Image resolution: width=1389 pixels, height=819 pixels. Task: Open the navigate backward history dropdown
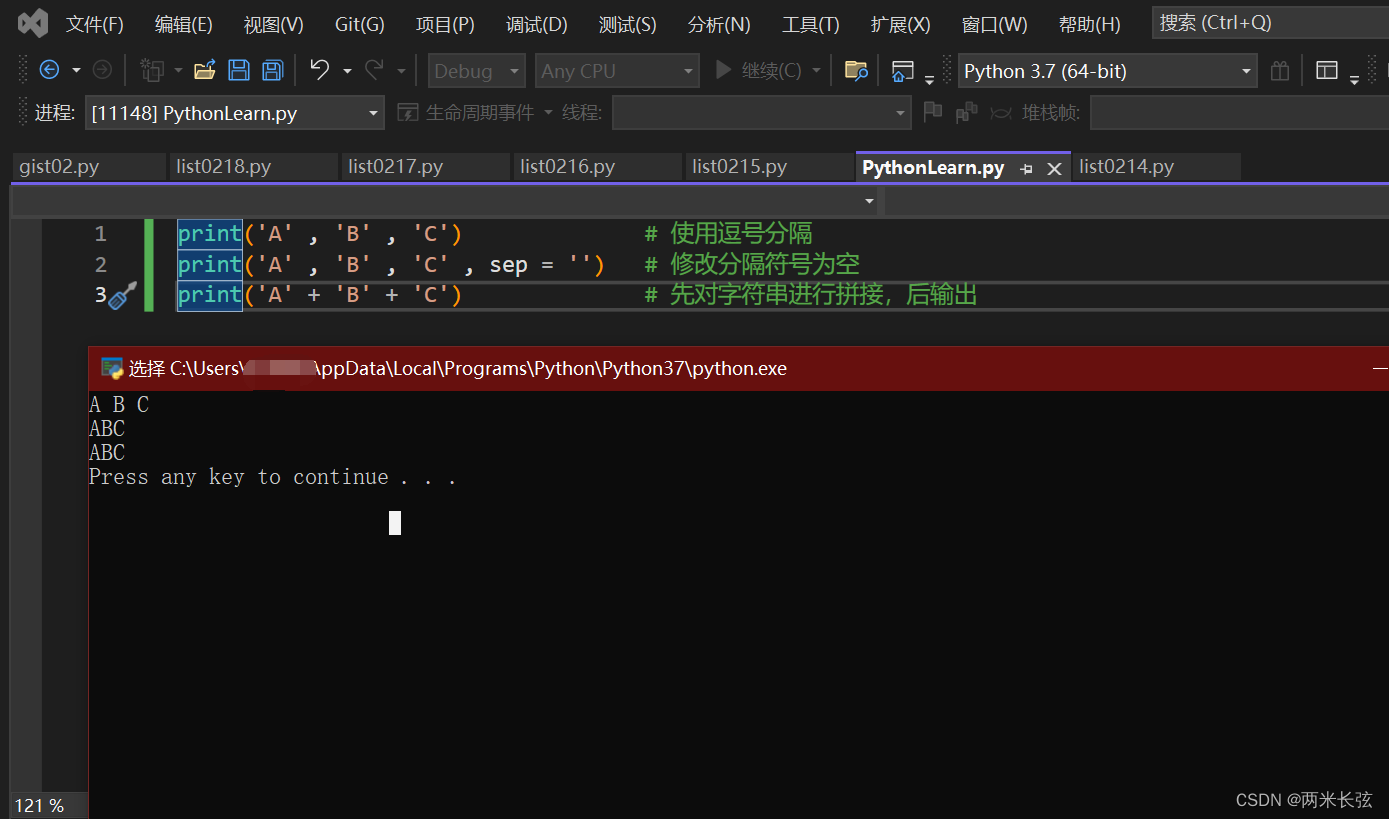click(76, 71)
